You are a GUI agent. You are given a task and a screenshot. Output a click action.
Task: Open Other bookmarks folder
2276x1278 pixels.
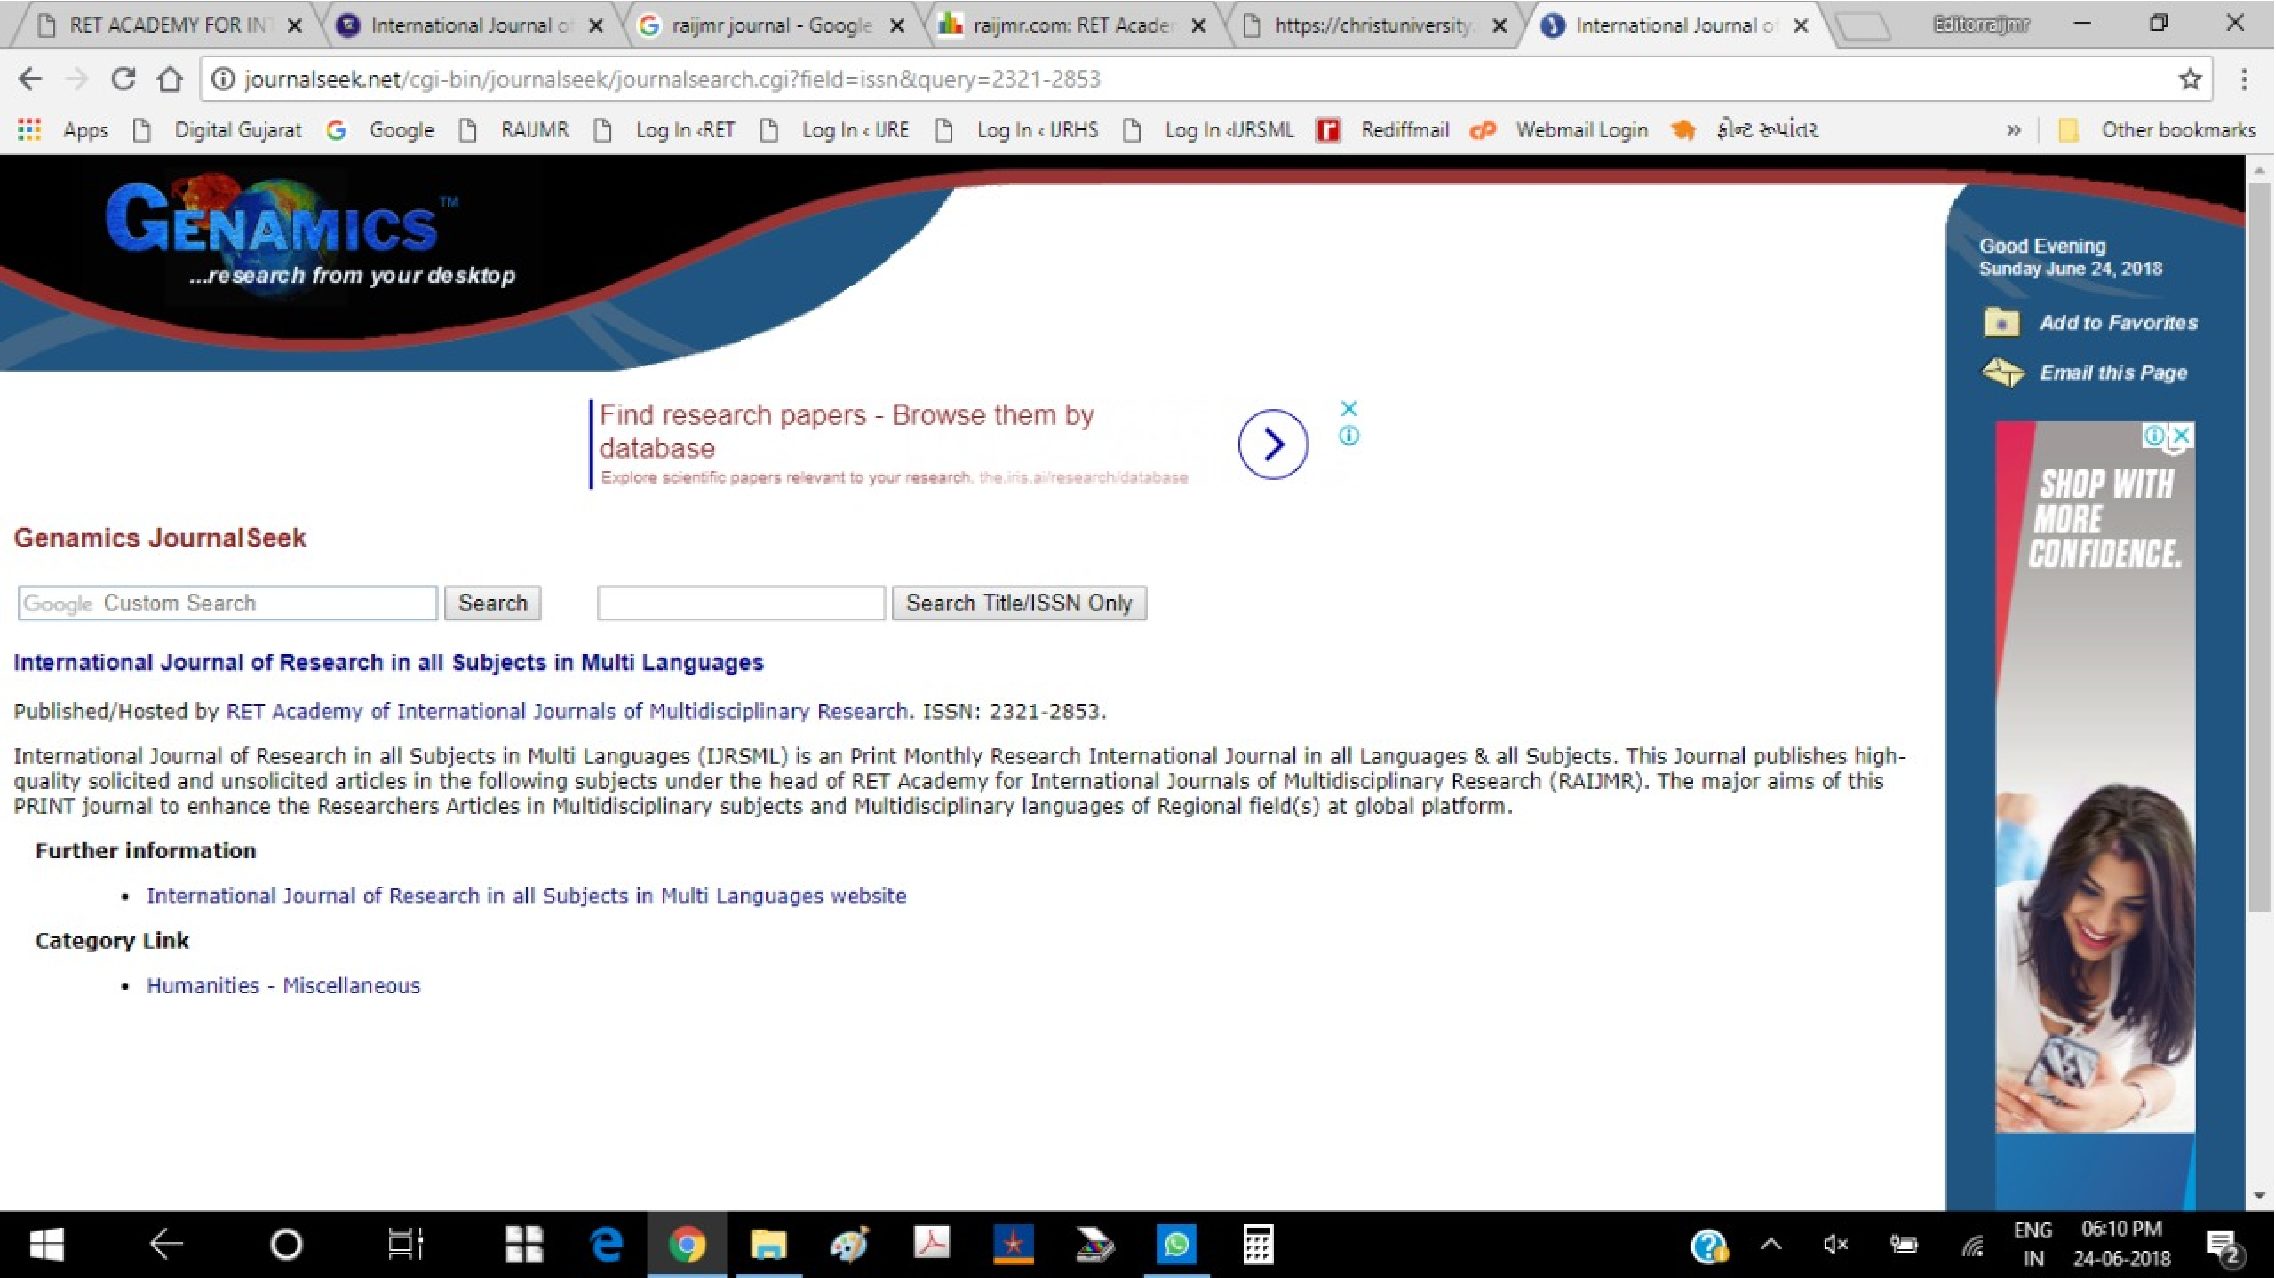(x=2160, y=130)
